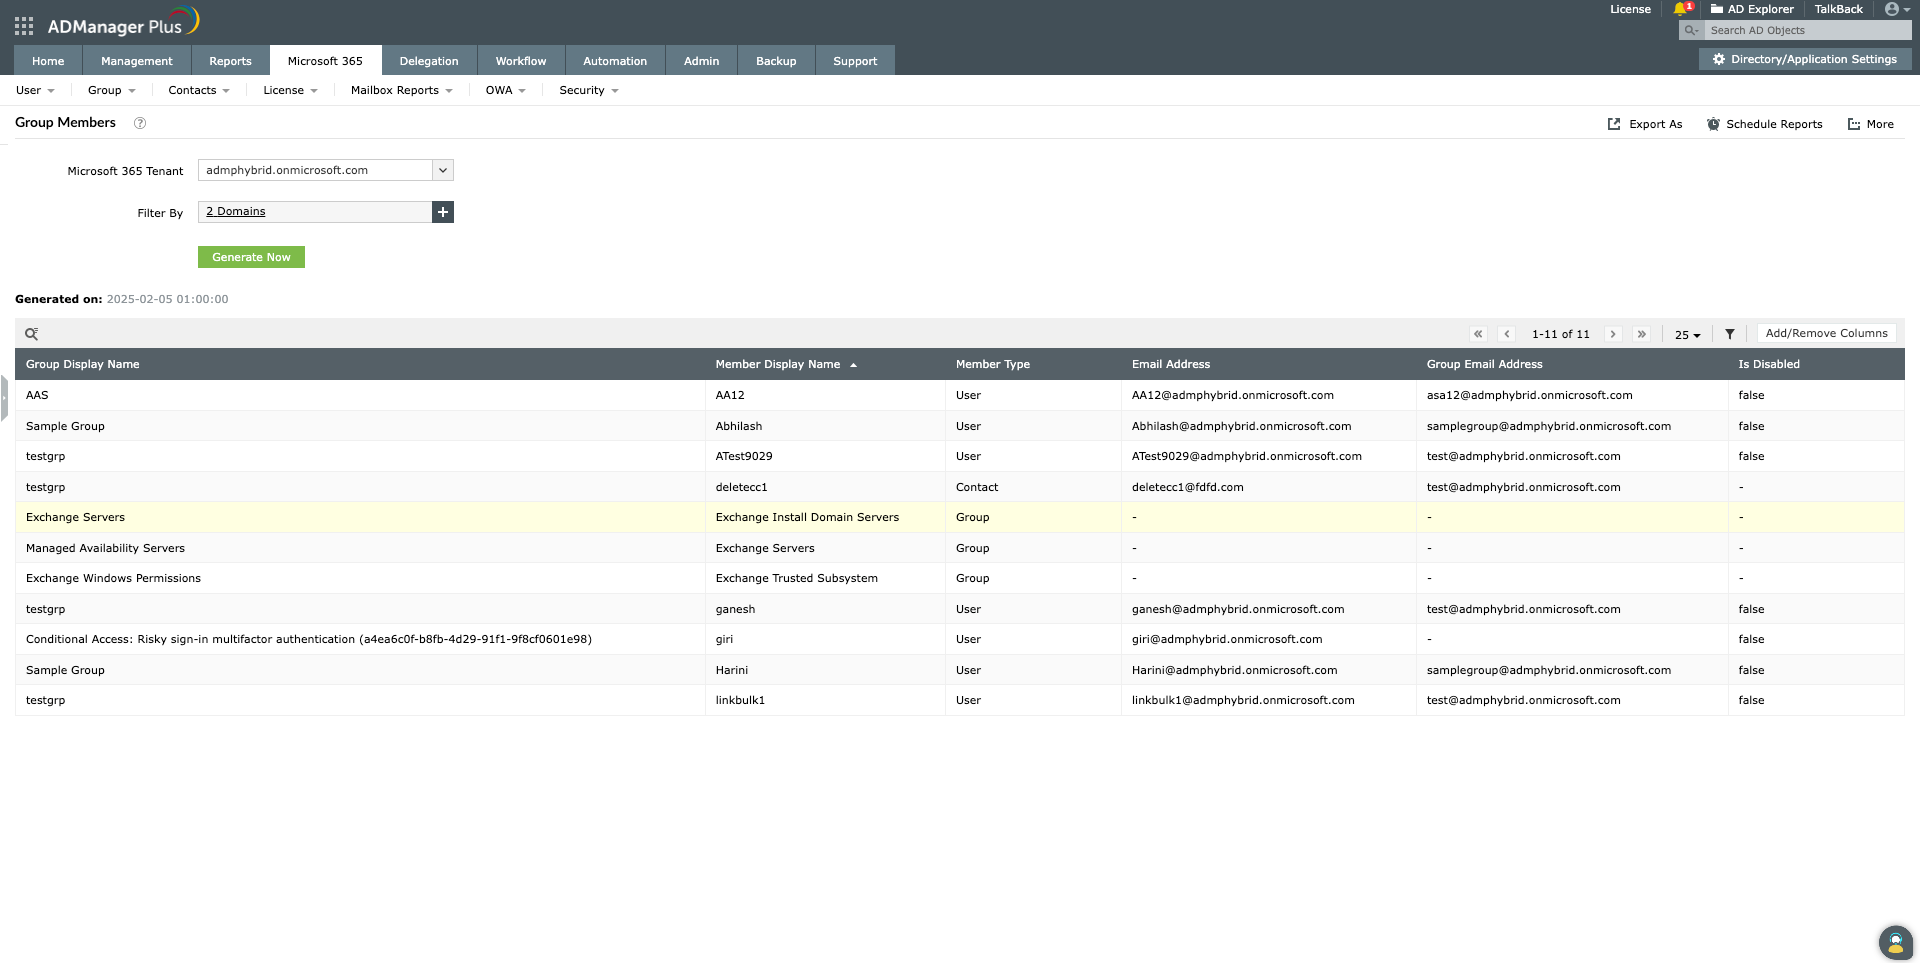Open the apps grid launcher icon
Image resolution: width=1920 pixels, height=963 pixels.
(24, 26)
